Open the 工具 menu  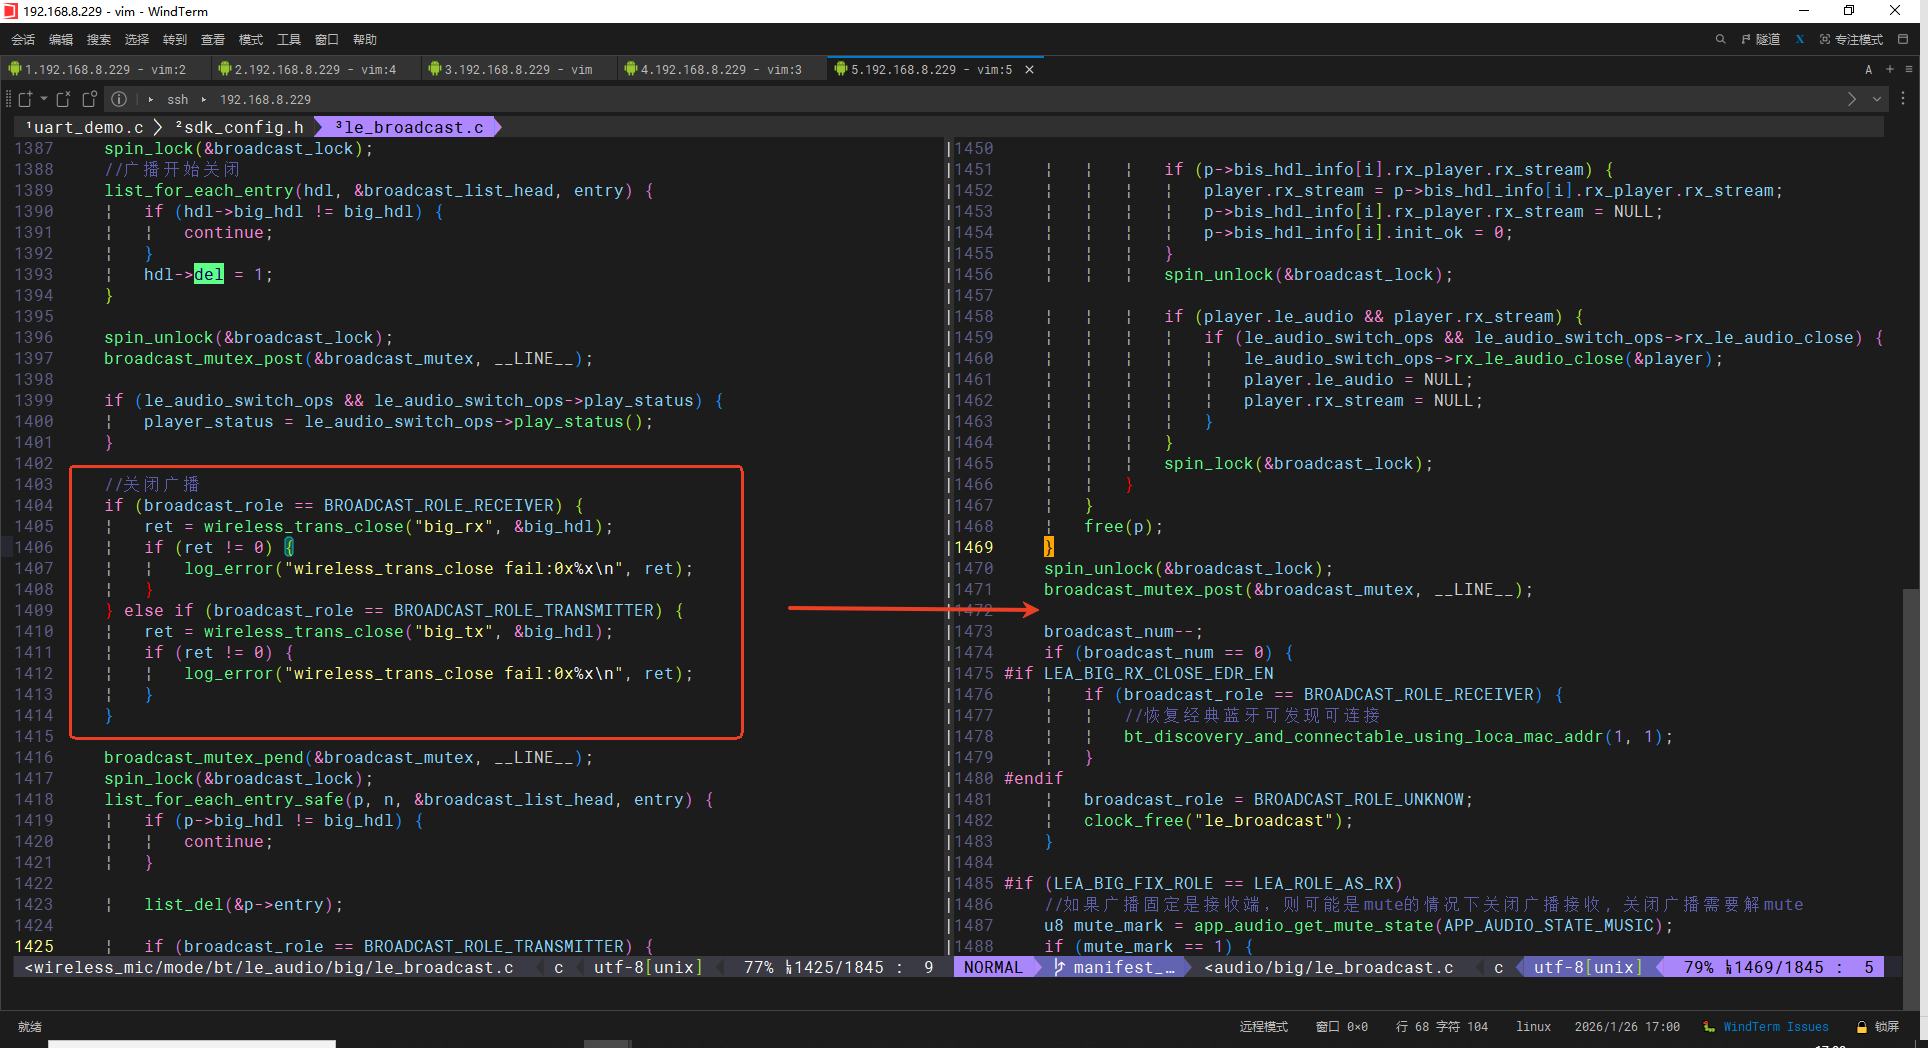pos(289,39)
